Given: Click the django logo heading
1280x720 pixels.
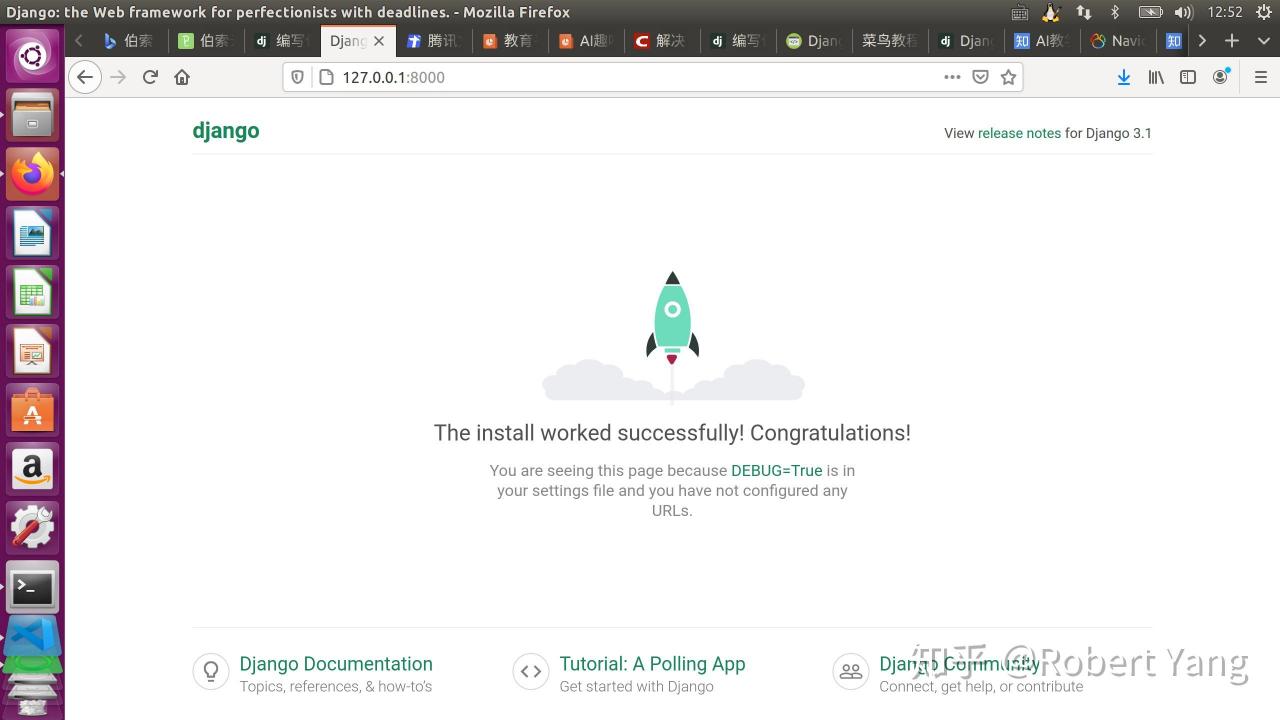Looking at the screenshot, I should pos(226,131).
